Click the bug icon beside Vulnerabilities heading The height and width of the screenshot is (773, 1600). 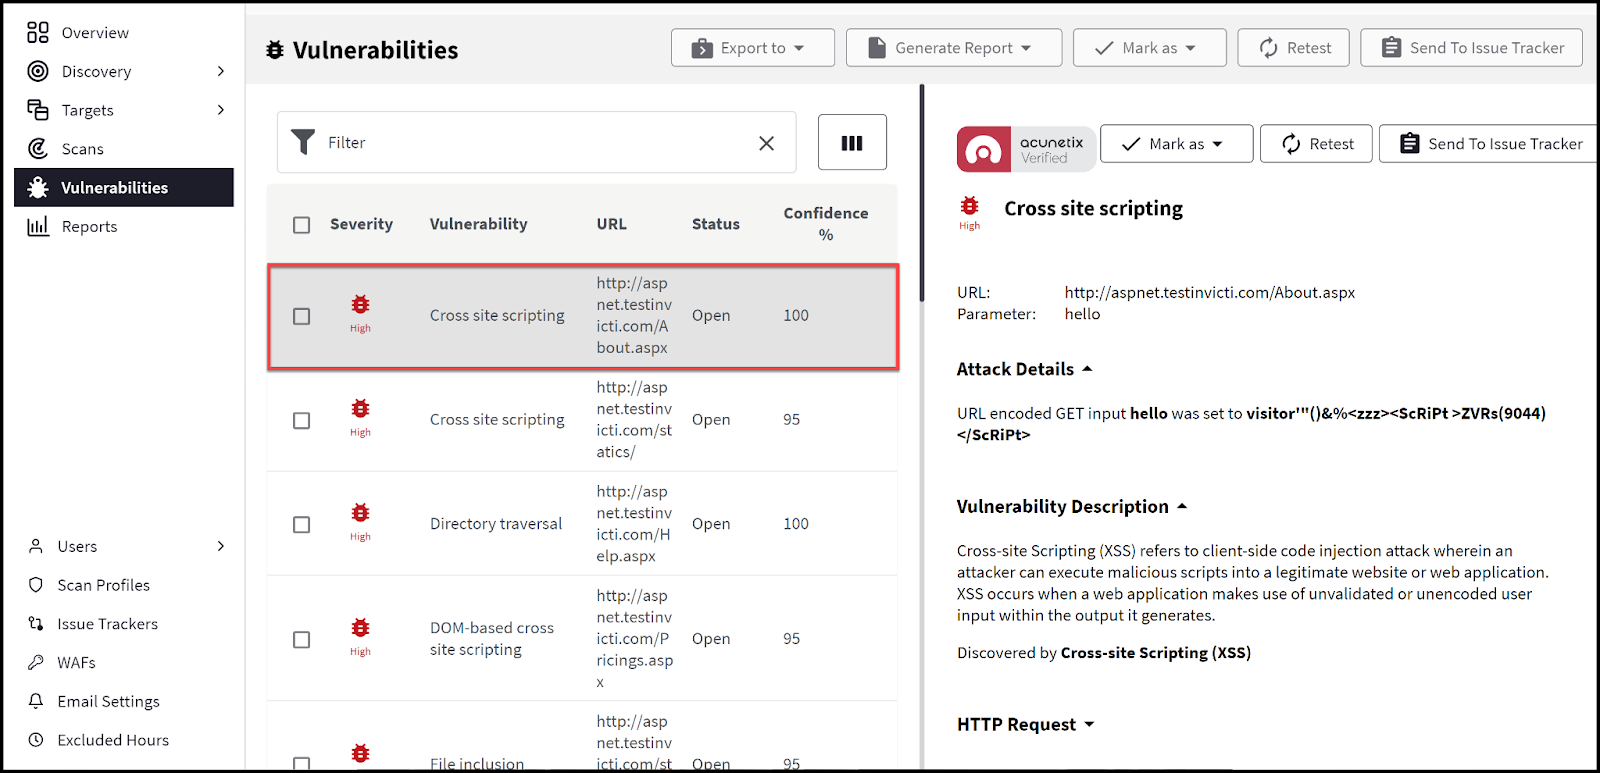pyautogui.click(x=275, y=50)
